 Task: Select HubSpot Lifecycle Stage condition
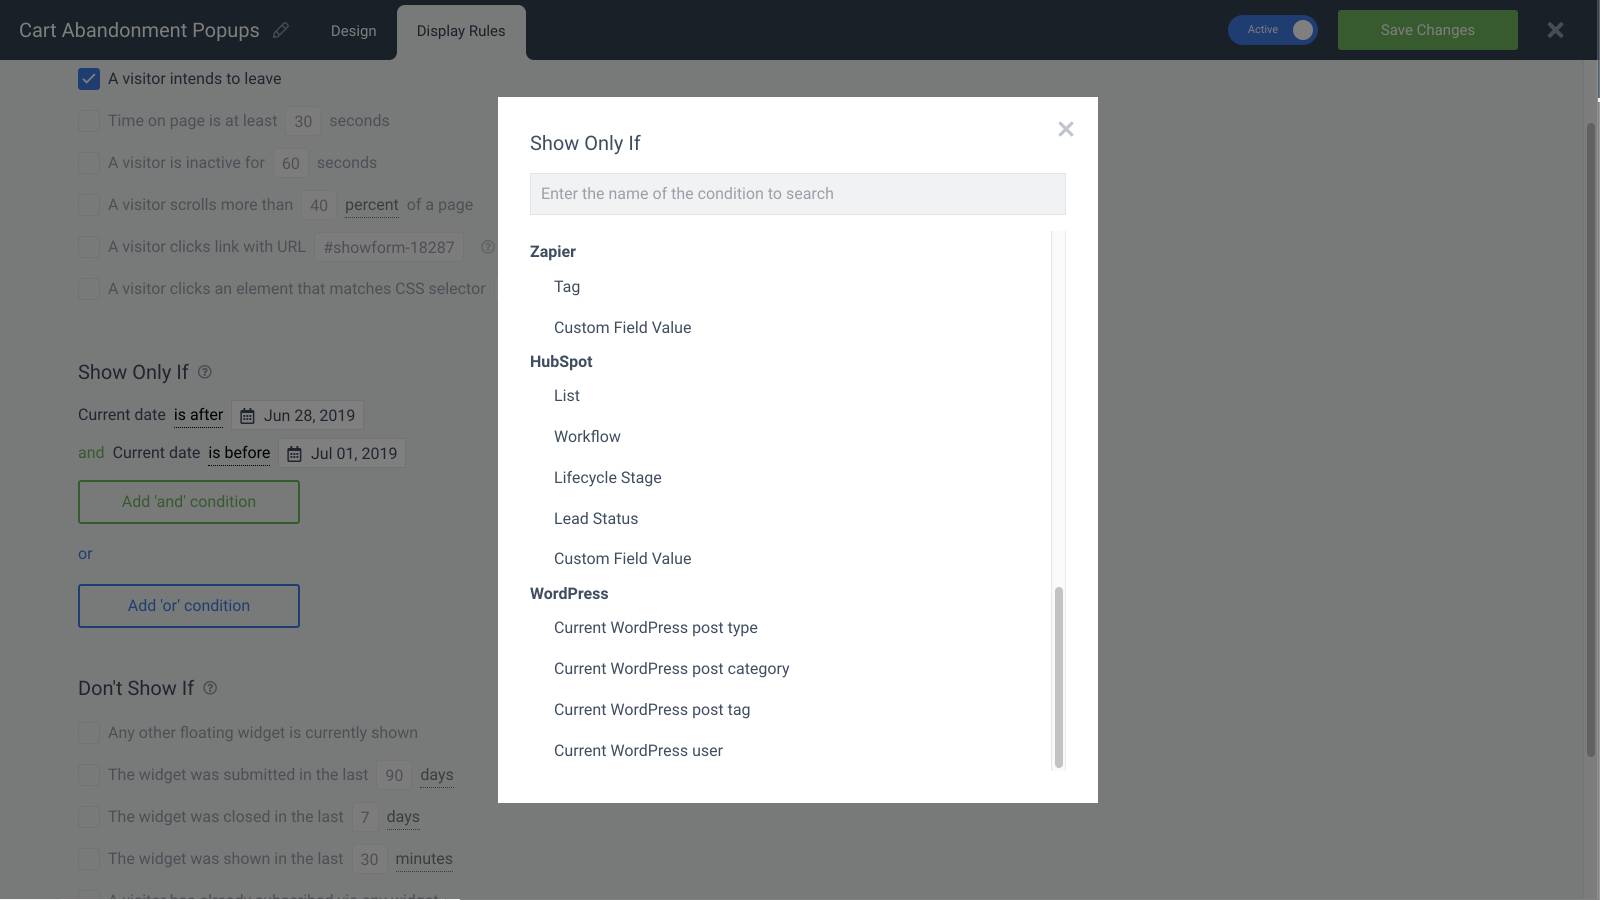click(x=607, y=478)
